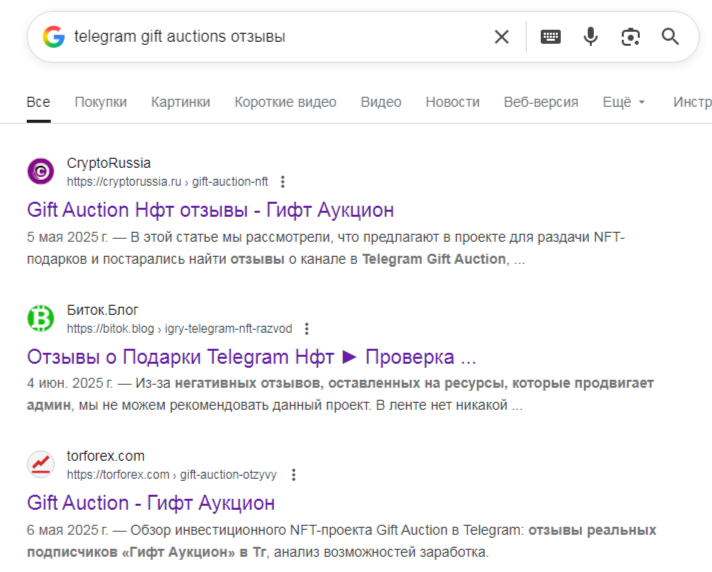The height and width of the screenshot is (572, 712).
Task: Search by image with Lens
Action: (x=630, y=37)
